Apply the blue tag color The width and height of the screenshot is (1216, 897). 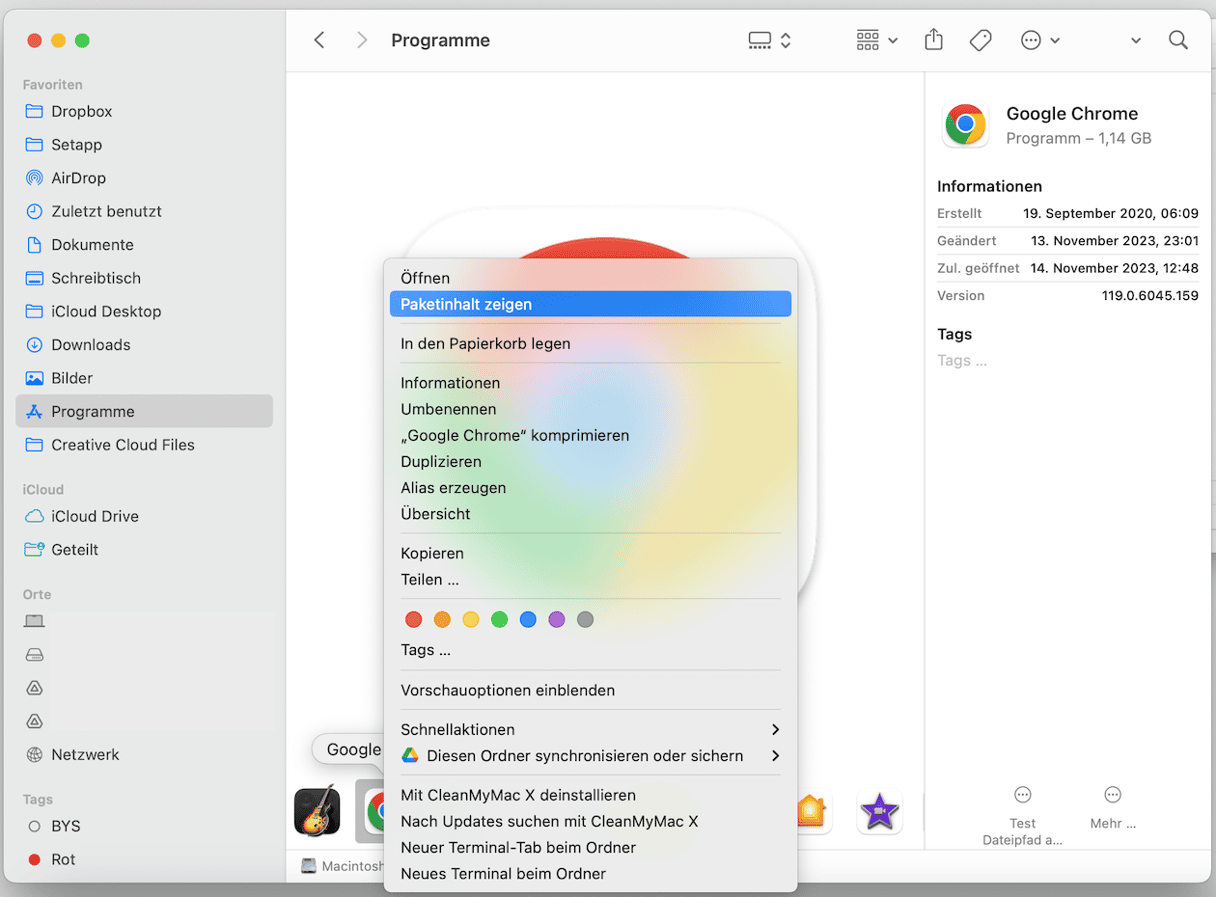click(x=528, y=620)
